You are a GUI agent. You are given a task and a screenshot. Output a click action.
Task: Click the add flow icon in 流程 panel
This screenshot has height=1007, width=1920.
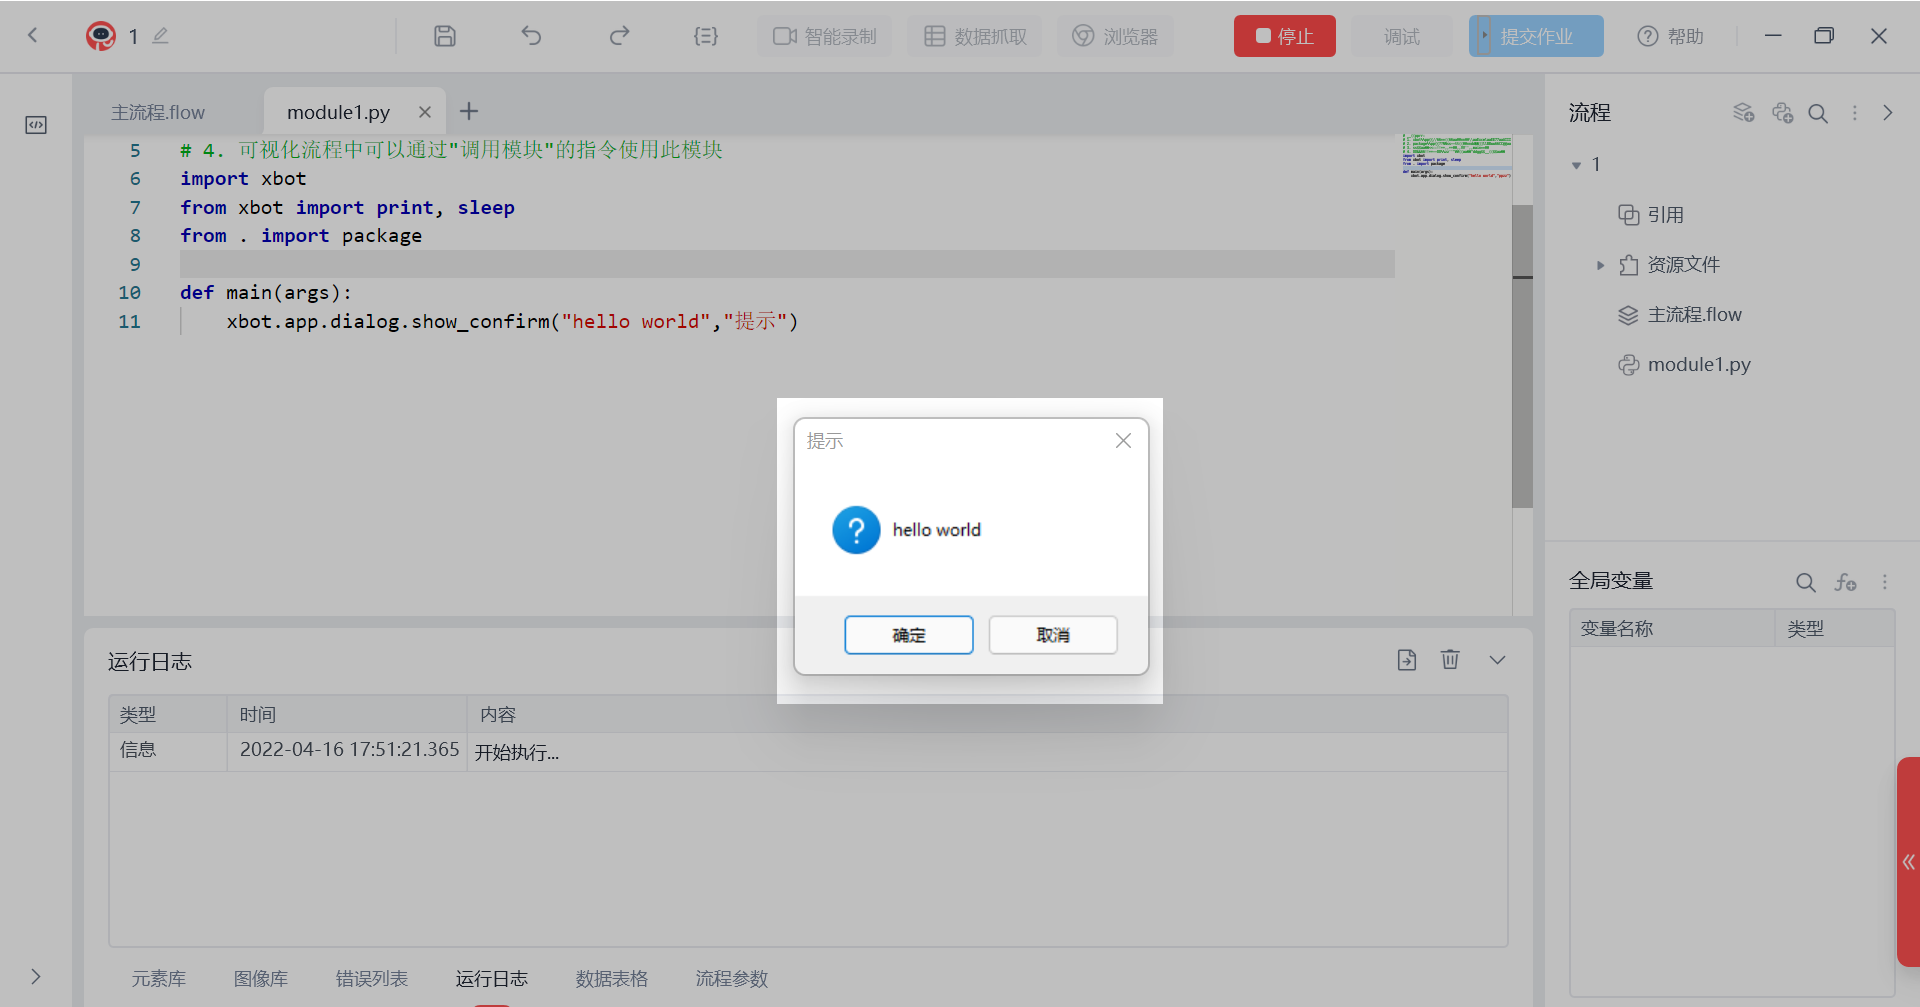tap(1744, 113)
